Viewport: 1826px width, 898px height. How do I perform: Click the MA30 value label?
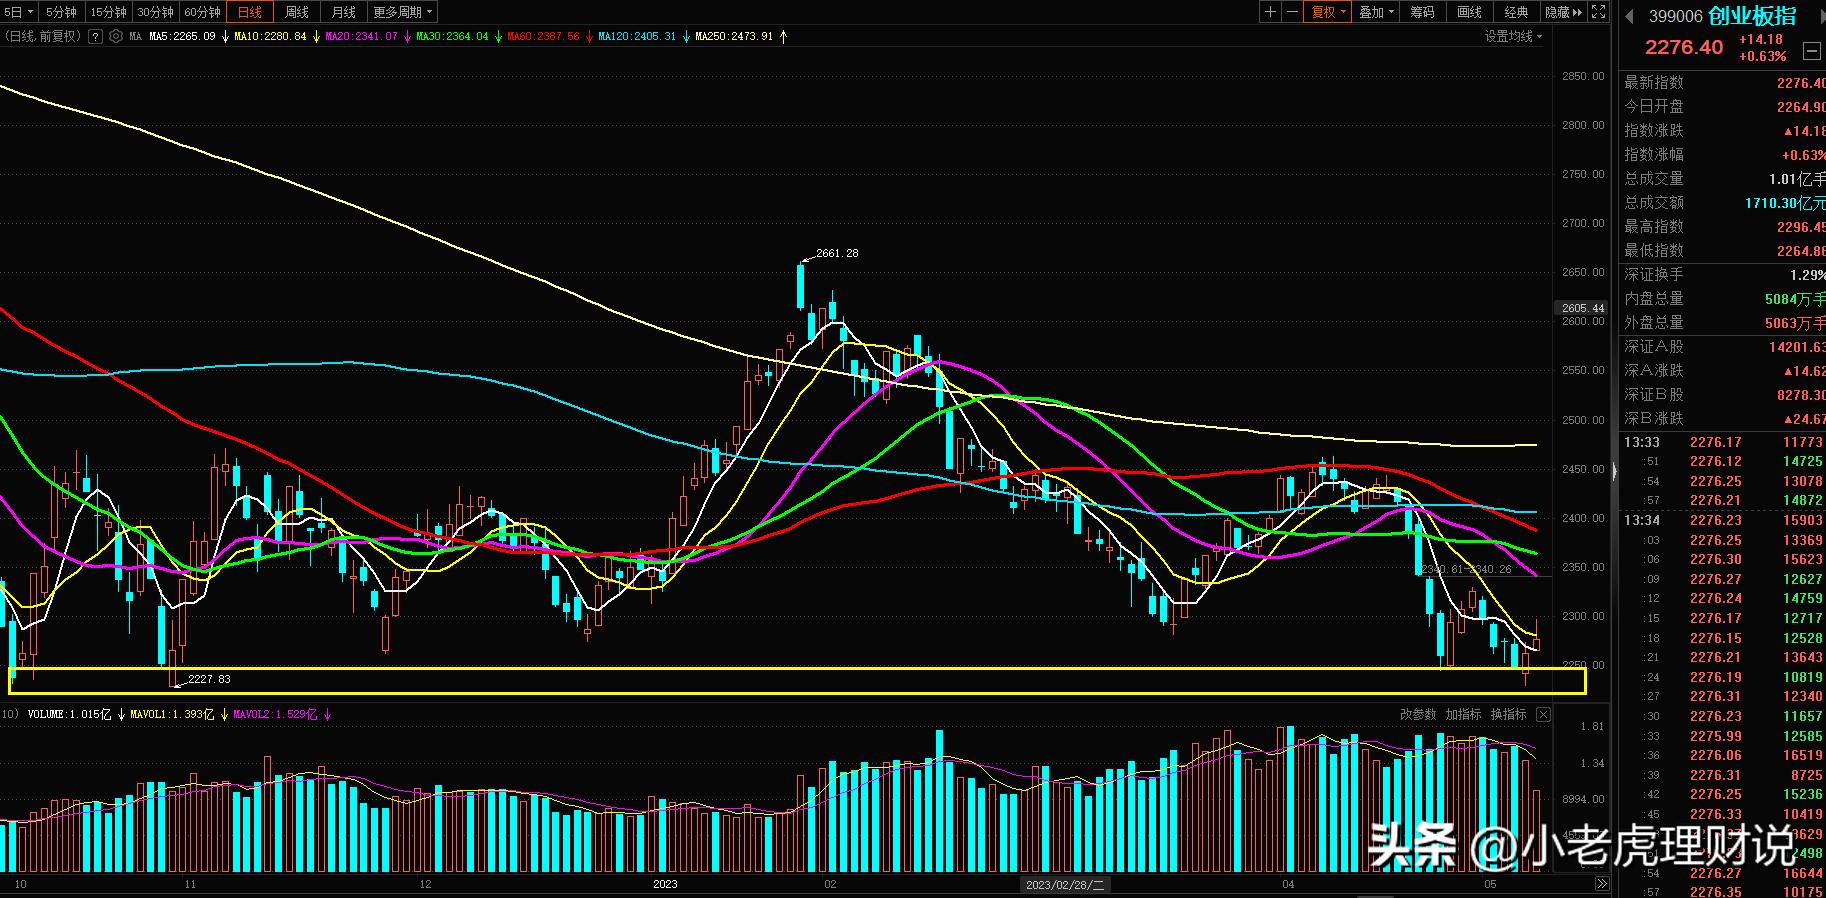[452, 36]
